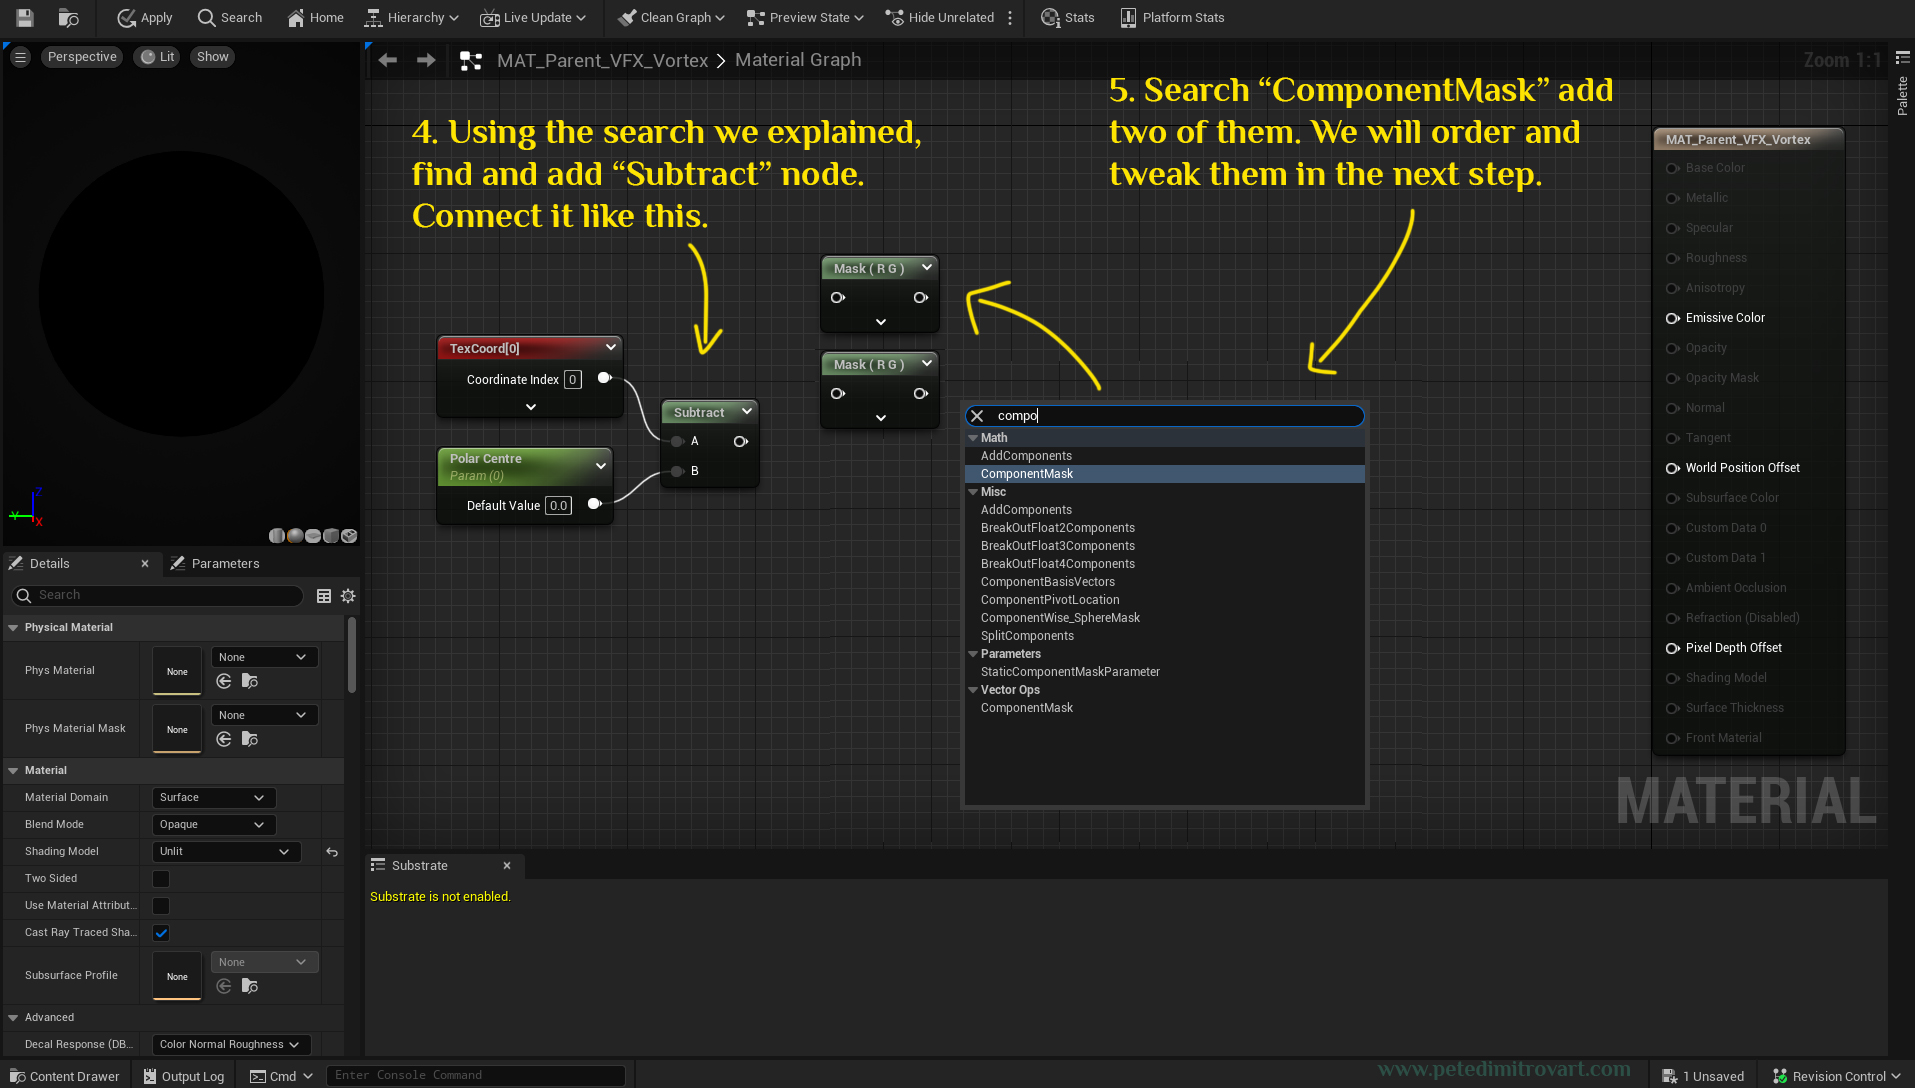Apply the material changes
1915x1088 pixels.
pyautogui.click(x=144, y=17)
